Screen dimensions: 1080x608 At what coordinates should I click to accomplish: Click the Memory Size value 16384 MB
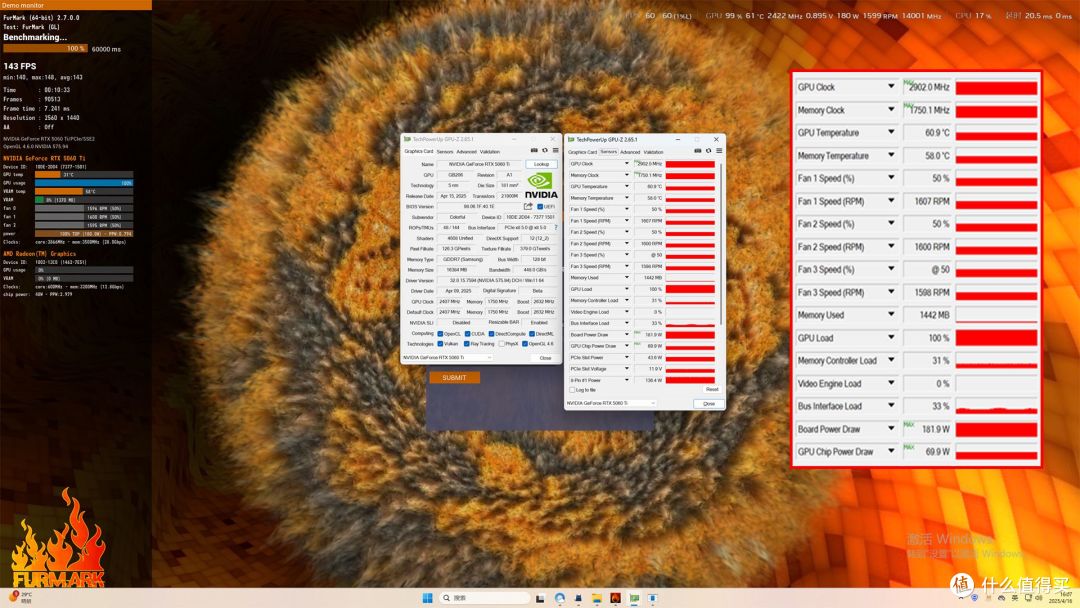pyautogui.click(x=456, y=270)
